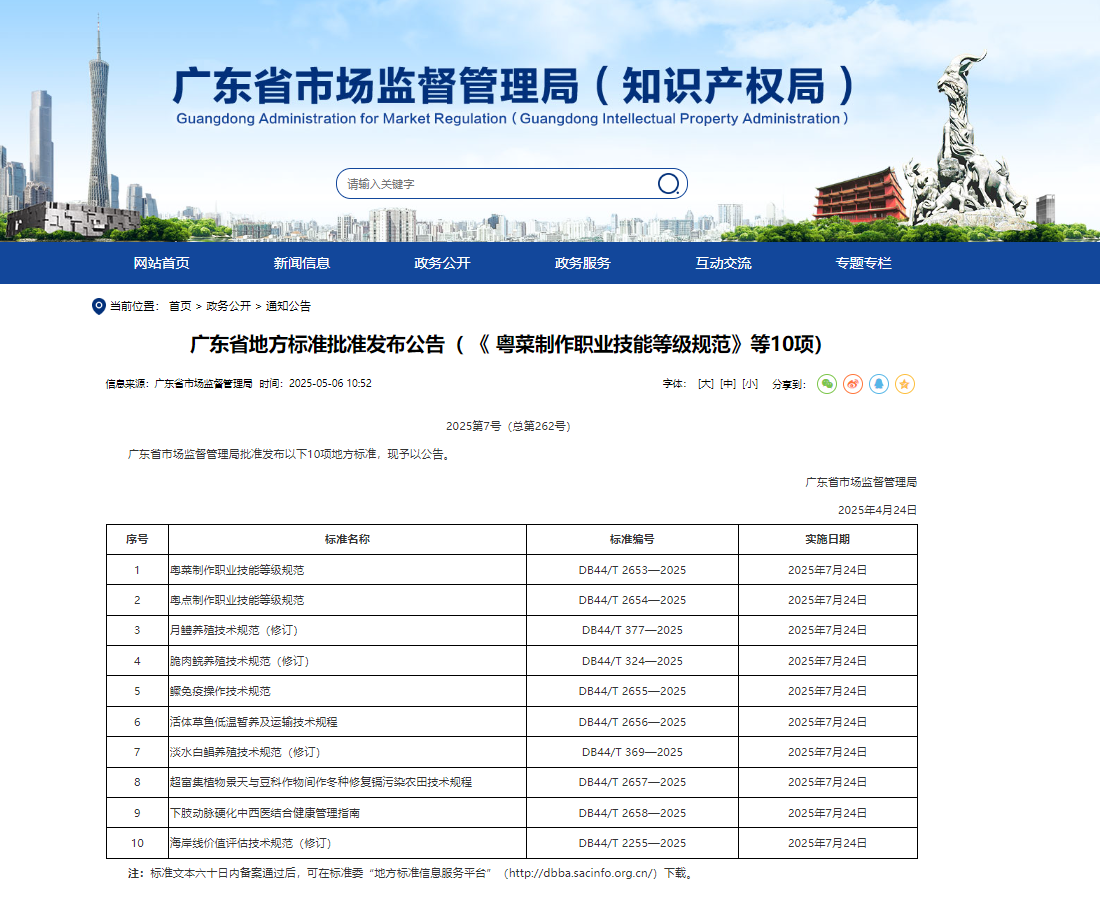
Task: Set font size to 中
Action: tap(728, 384)
